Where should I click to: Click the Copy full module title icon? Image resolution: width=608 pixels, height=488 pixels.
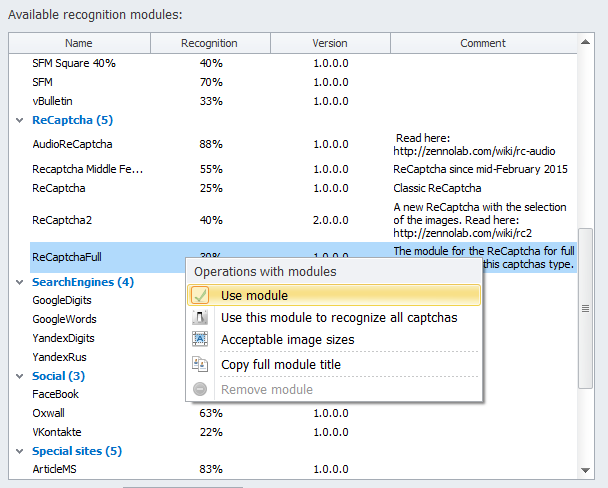pyautogui.click(x=200, y=364)
